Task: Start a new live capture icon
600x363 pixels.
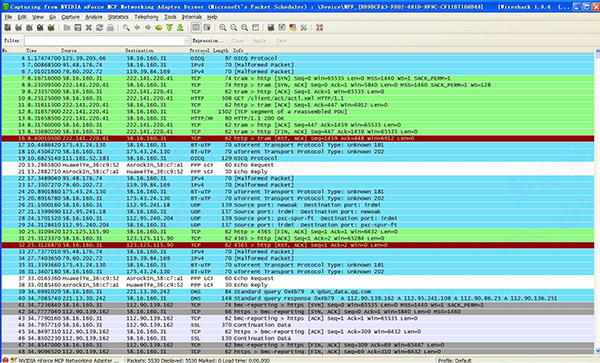Action: coord(29,28)
